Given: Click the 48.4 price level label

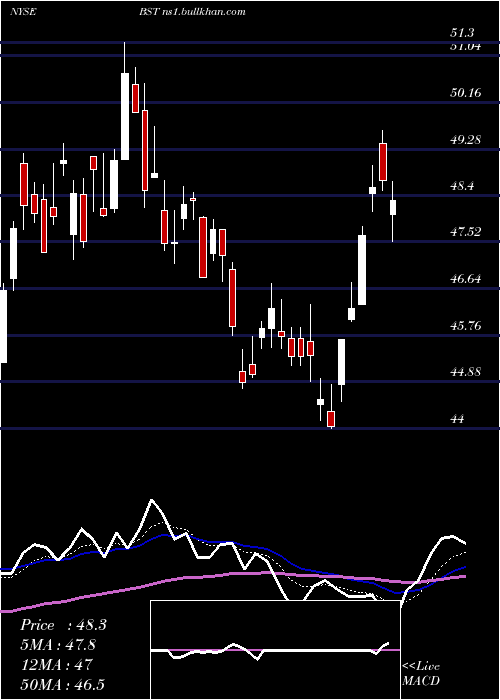Looking at the screenshot, I should coord(462,186).
